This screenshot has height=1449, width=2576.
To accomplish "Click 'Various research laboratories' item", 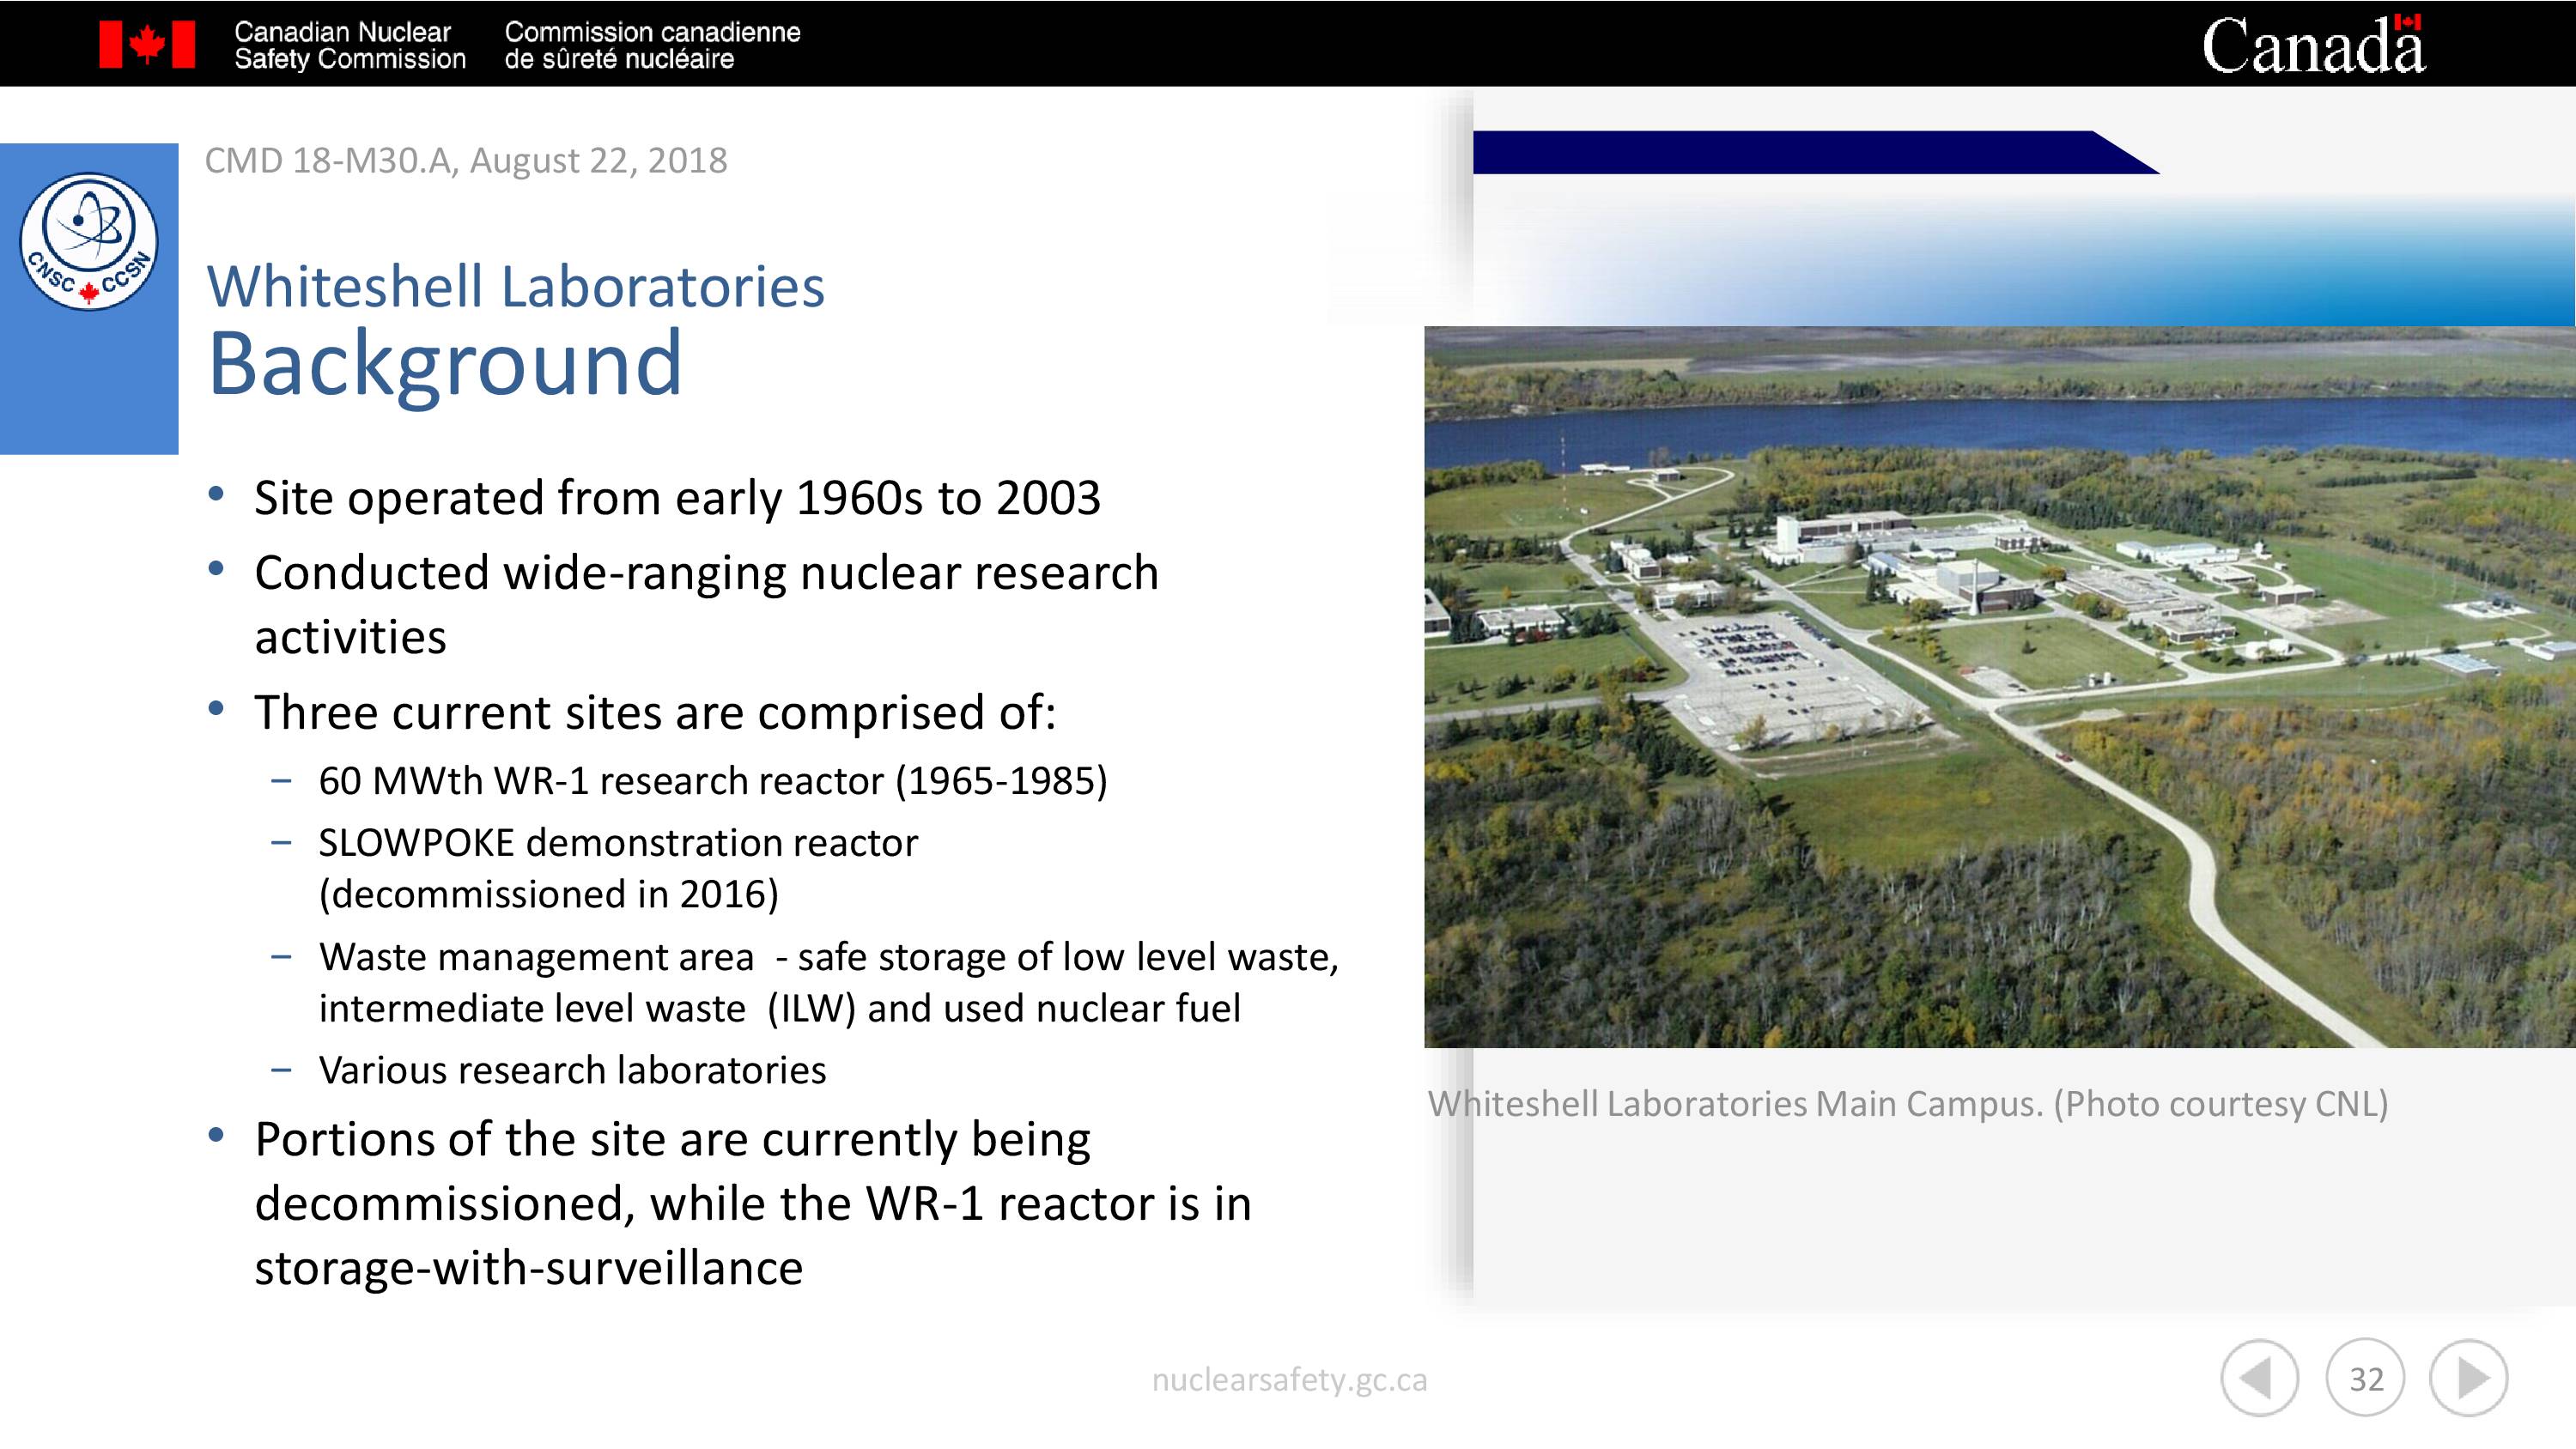I will click(572, 1070).
